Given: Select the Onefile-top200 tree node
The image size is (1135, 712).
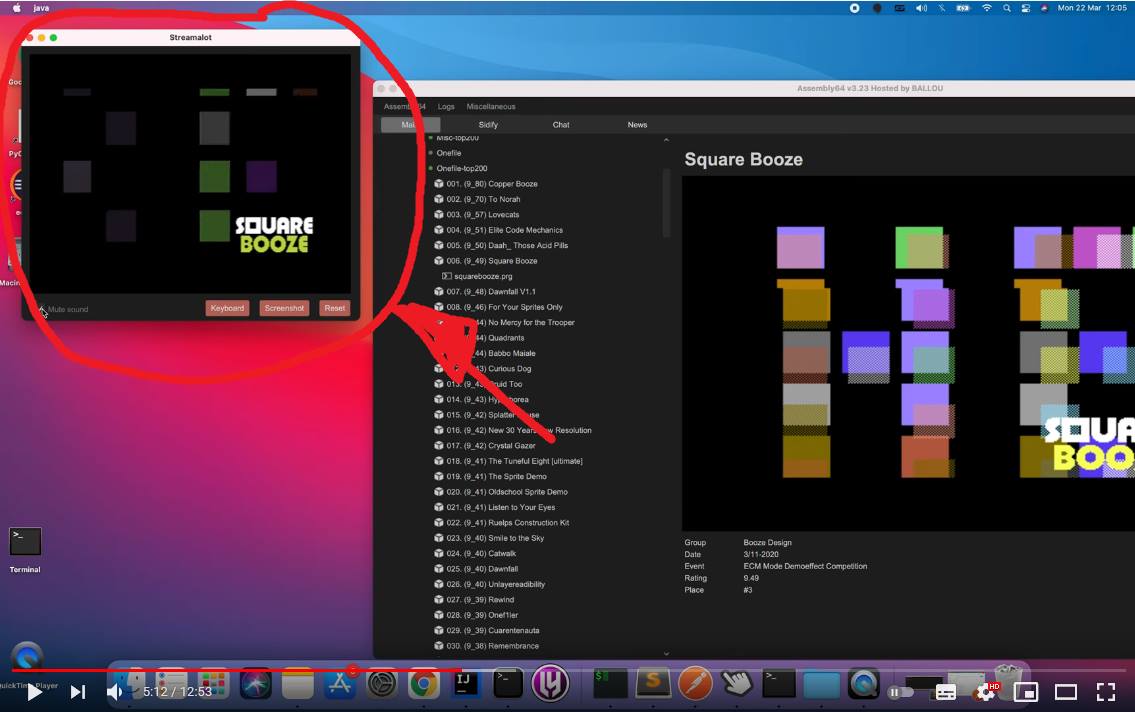Looking at the screenshot, I should click(461, 168).
